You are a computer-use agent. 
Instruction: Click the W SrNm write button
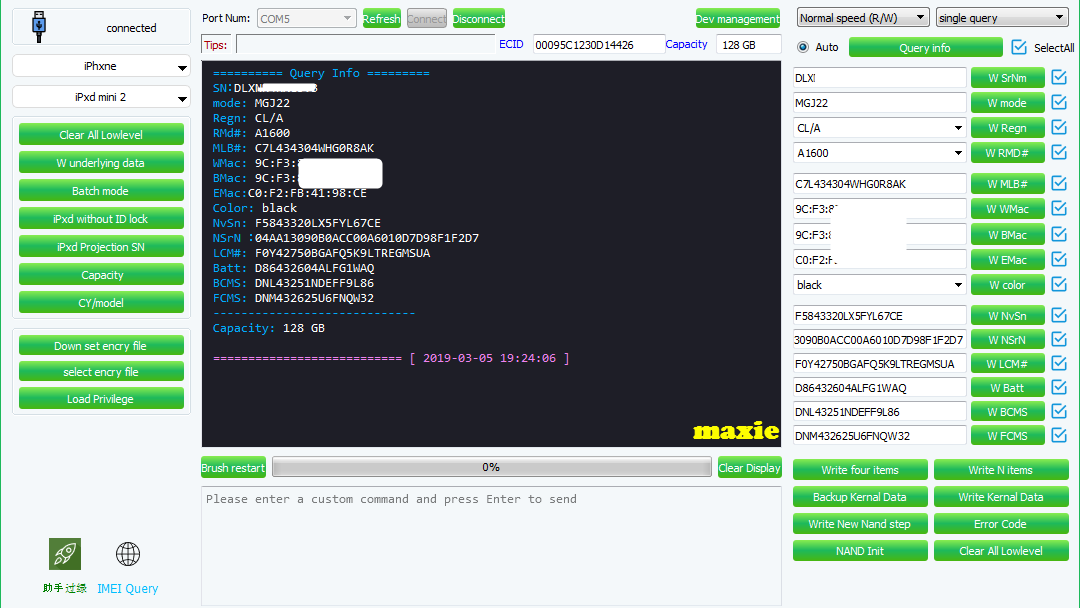(x=1007, y=78)
